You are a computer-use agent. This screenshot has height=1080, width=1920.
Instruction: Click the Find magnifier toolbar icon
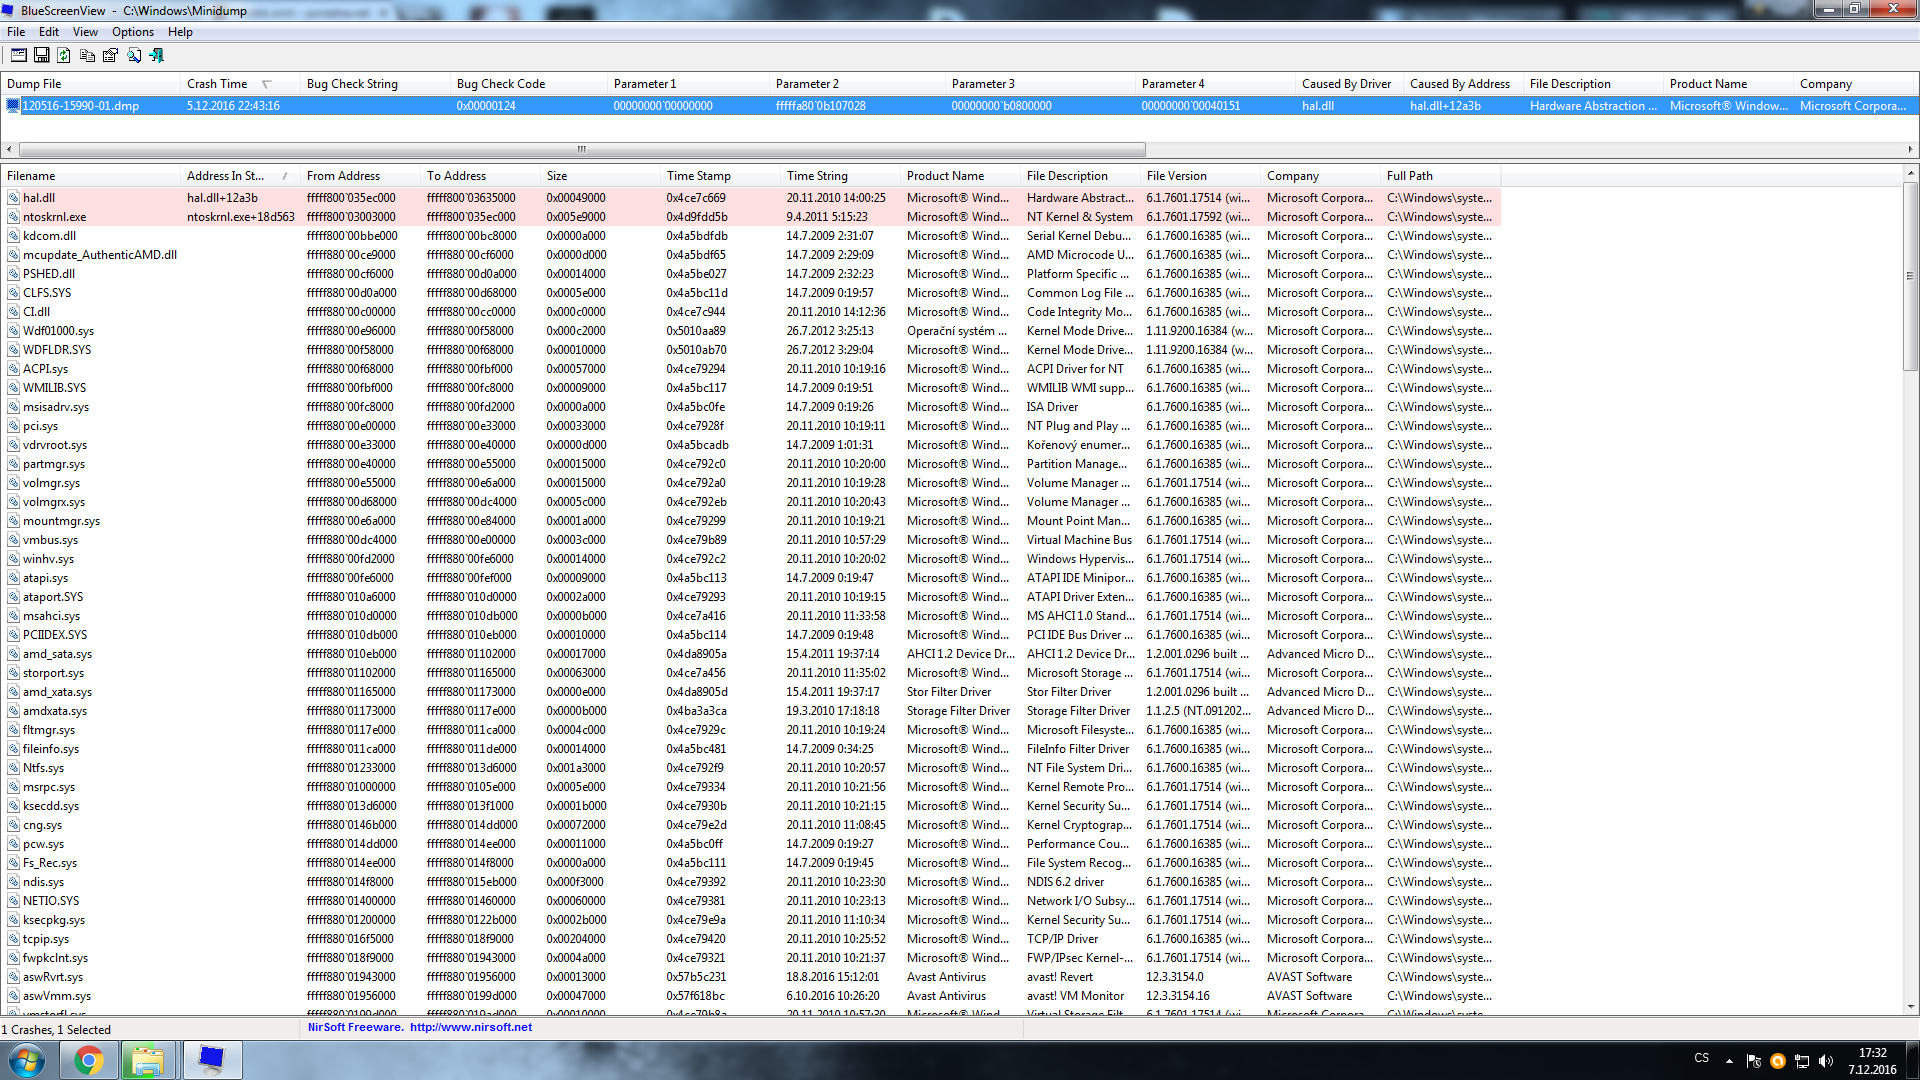(x=133, y=56)
